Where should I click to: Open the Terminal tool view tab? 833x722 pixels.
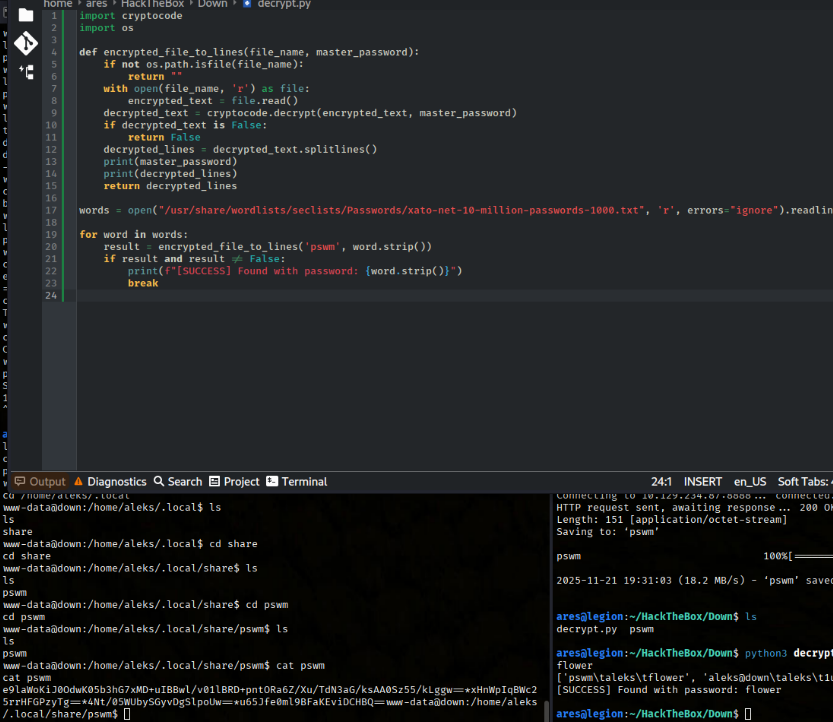point(296,481)
